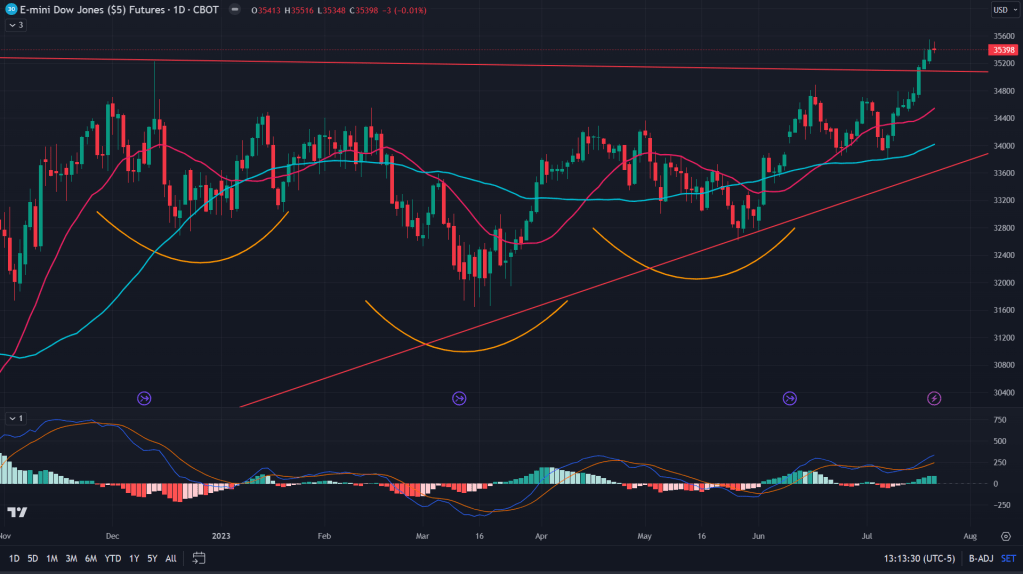The width and height of the screenshot is (1023, 574).
Task: Toggle B-ADJ back-adjustment for contracts
Action: pos(968,558)
